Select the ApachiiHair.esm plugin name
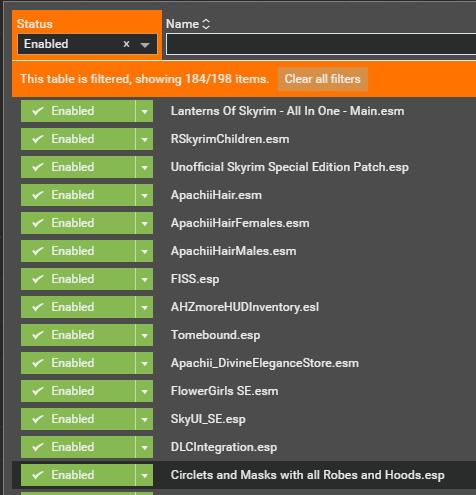Screen dimensions: 476x495 [216, 195]
